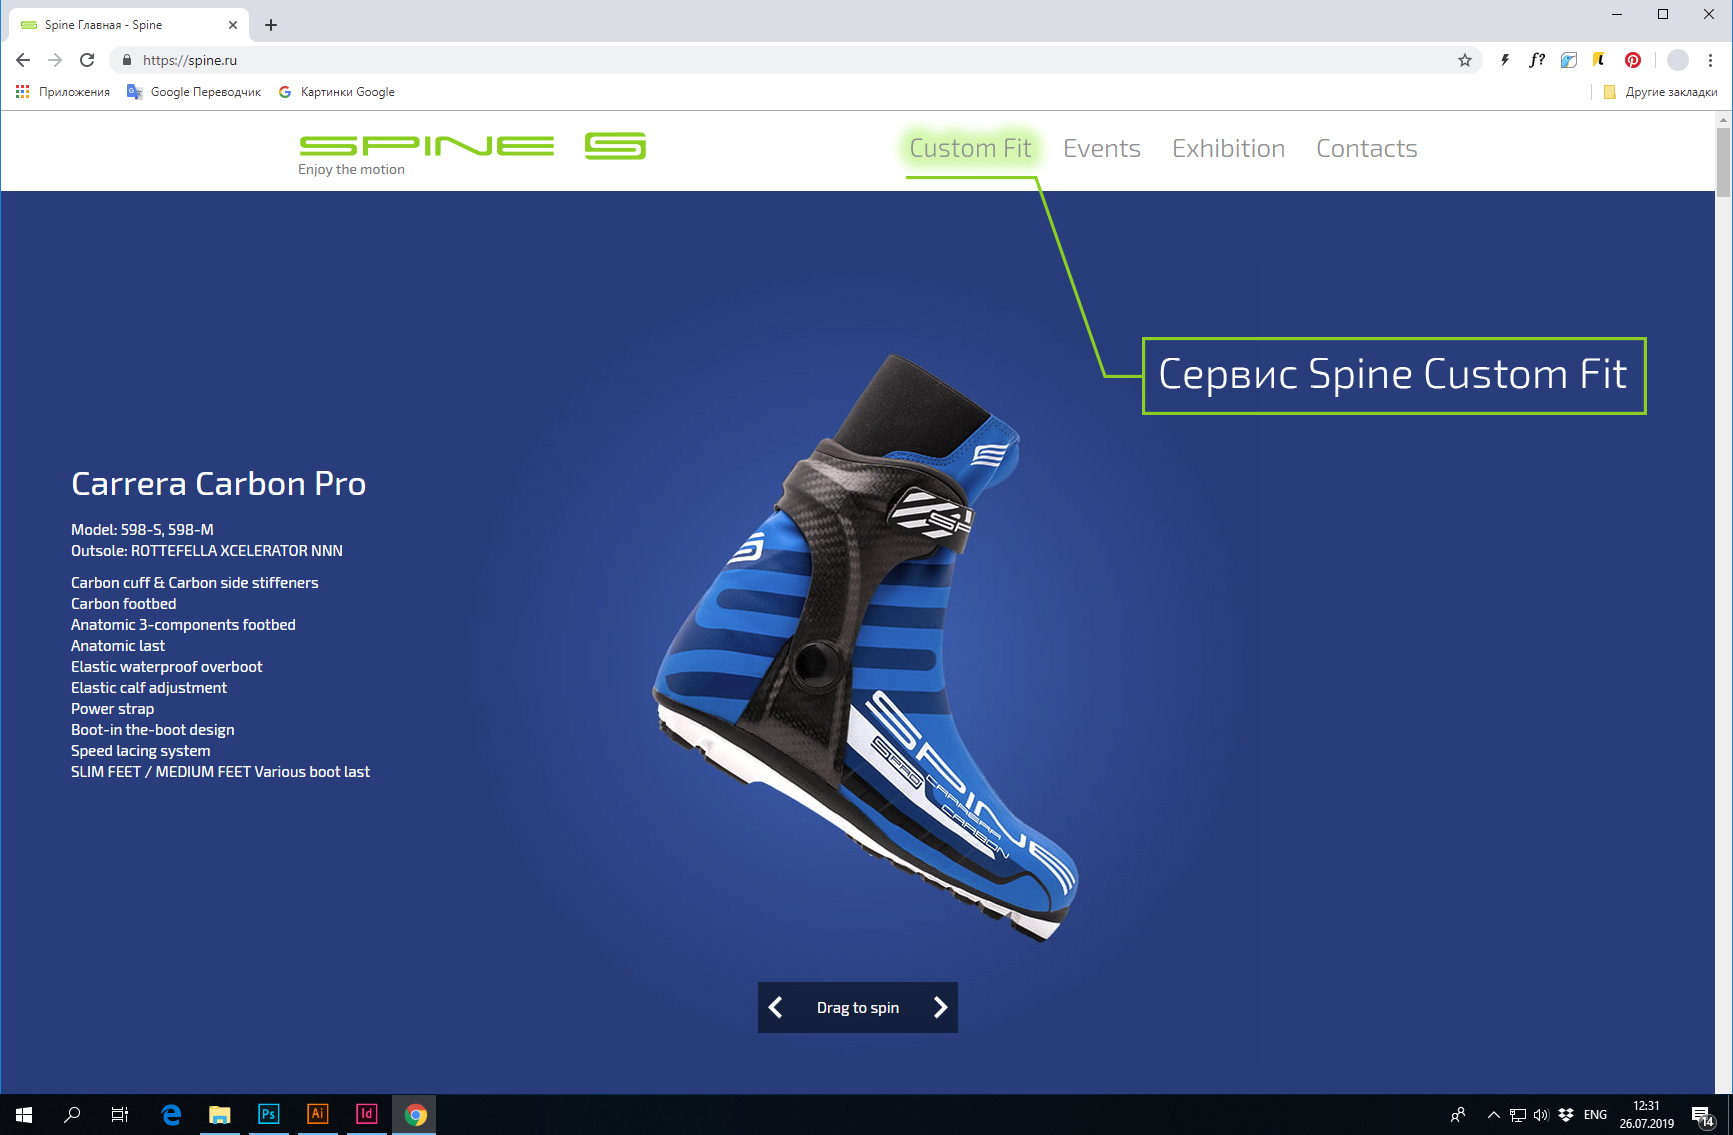1733x1135 pixels.
Task: Switch to InDesign on the taskbar
Action: pos(367,1114)
